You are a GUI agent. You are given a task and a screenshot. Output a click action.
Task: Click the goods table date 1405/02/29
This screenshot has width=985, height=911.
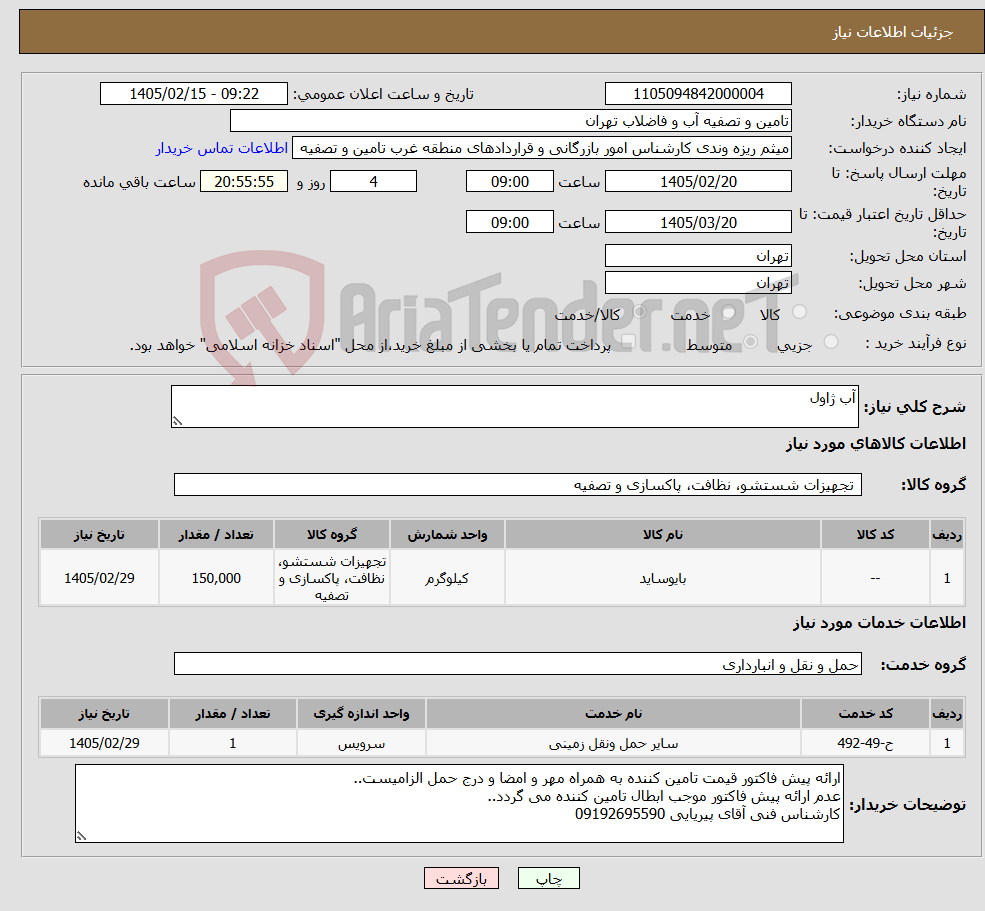[99, 578]
